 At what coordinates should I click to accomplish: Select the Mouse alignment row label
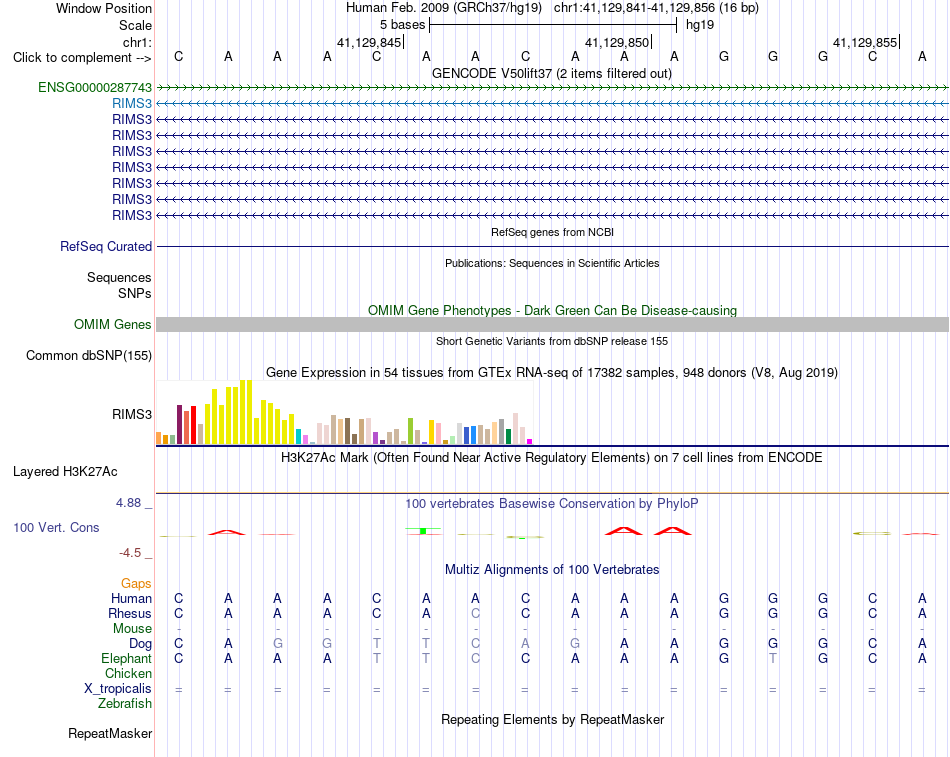tap(132, 629)
